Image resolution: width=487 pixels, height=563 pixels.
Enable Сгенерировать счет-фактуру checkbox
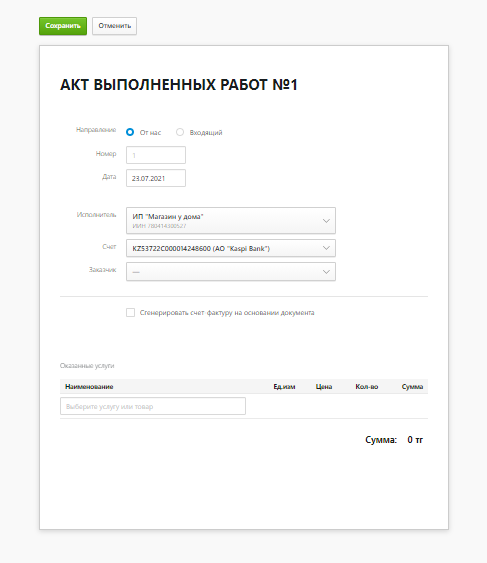point(130,312)
